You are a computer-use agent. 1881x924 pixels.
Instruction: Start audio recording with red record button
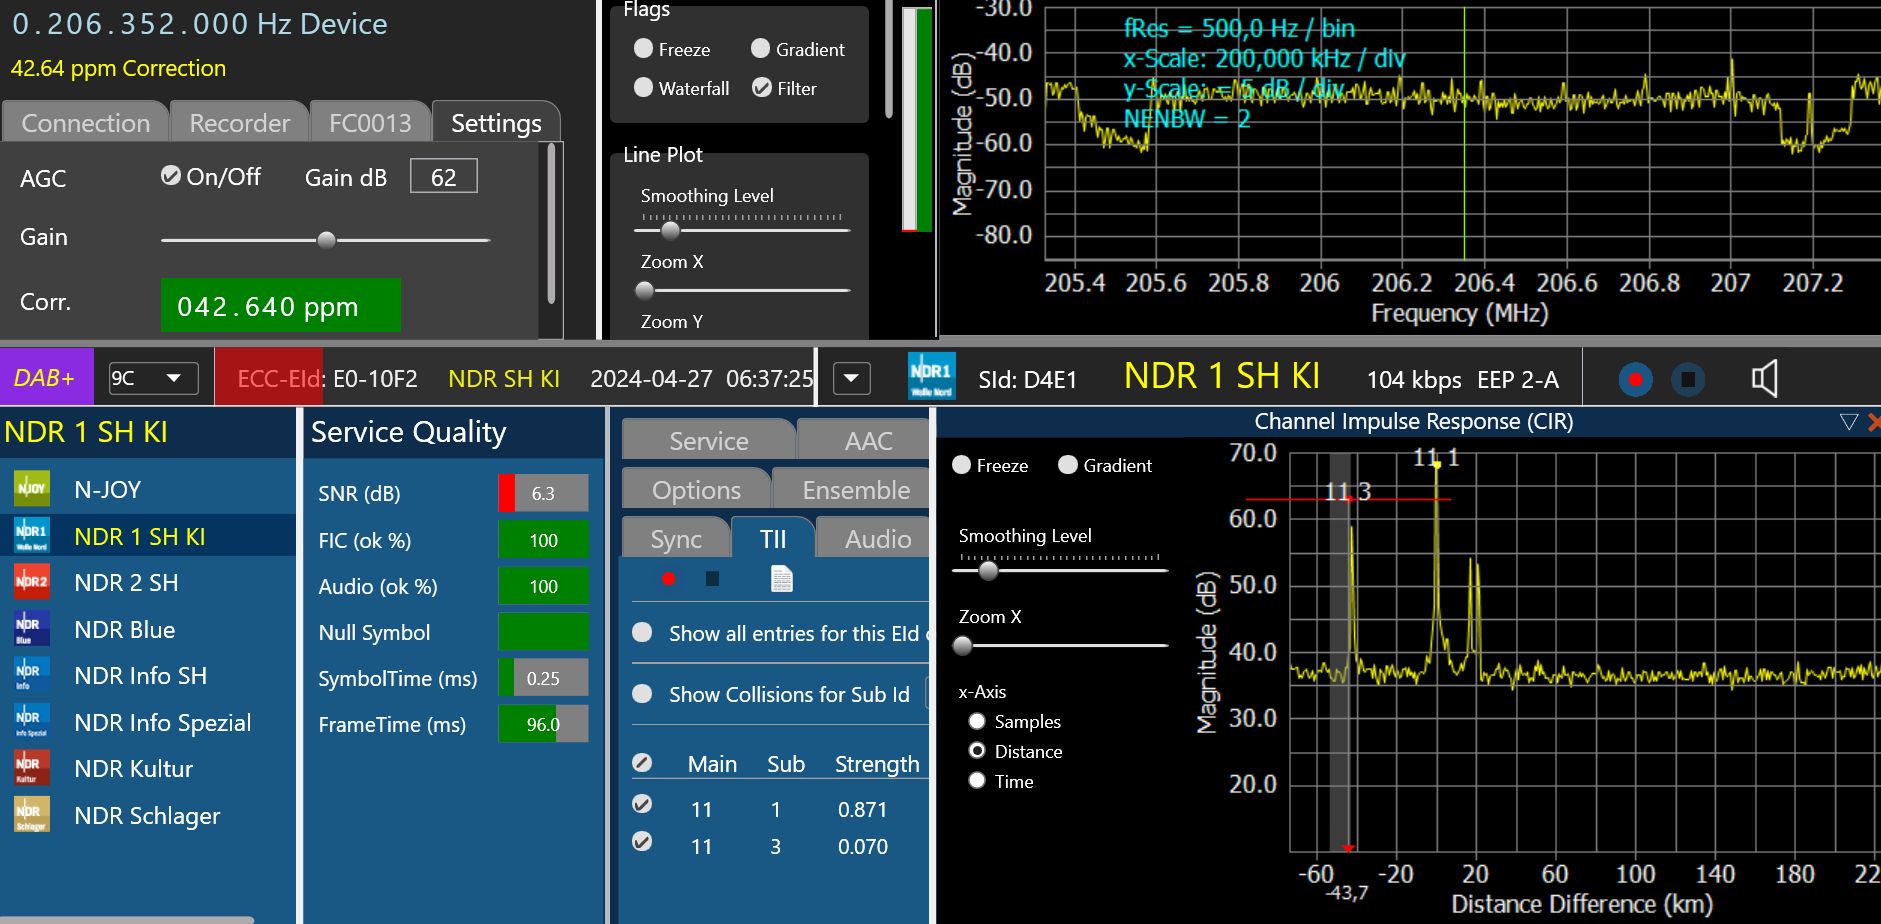[1635, 380]
